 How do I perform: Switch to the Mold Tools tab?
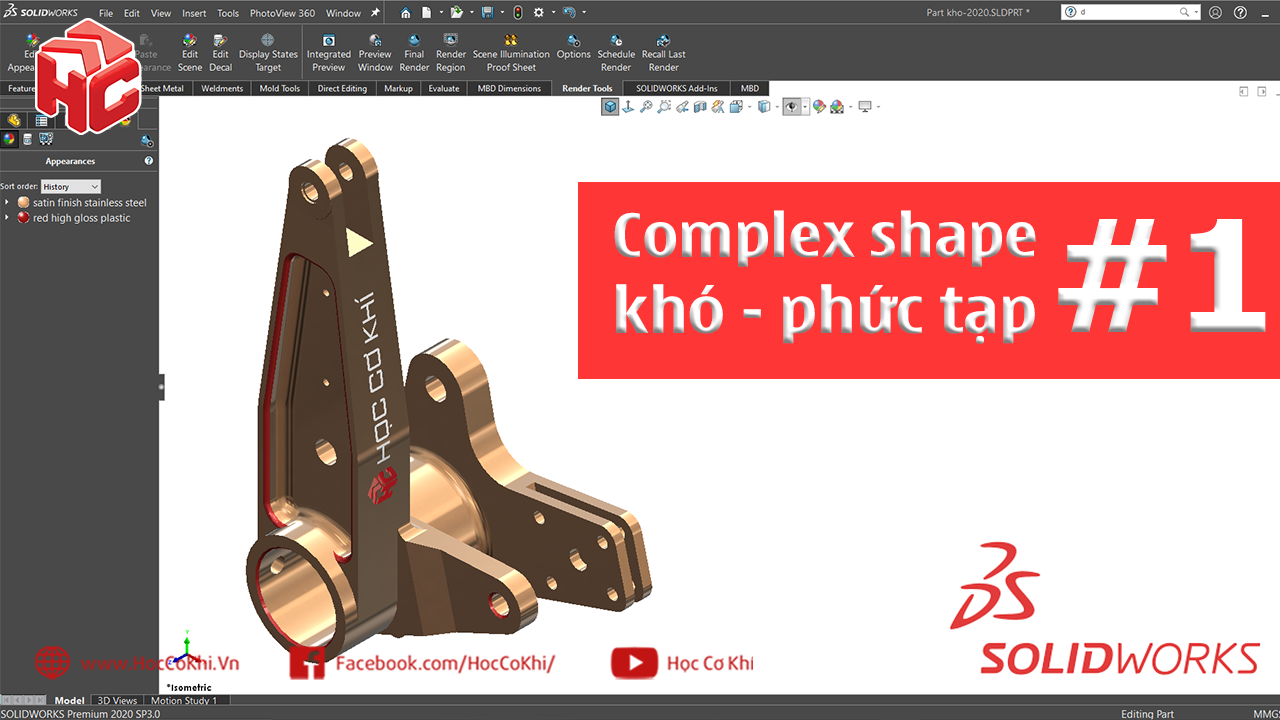coord(280,88)
